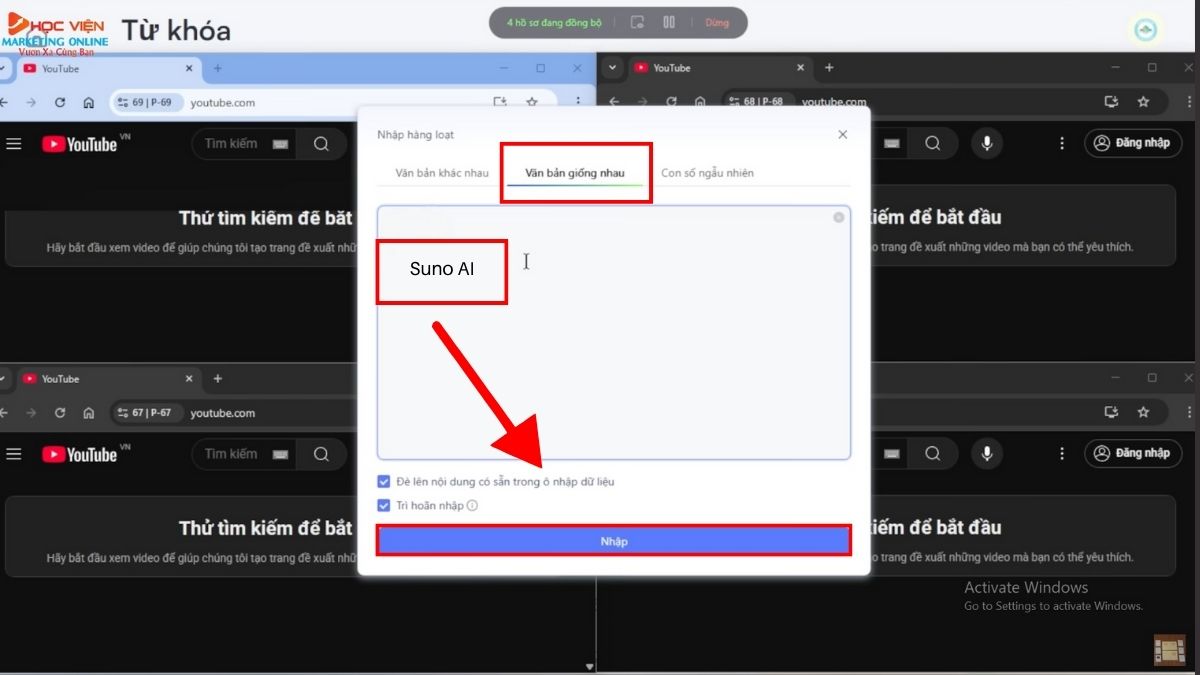Open the YouTube three-dot options menu

[1062, 143]
